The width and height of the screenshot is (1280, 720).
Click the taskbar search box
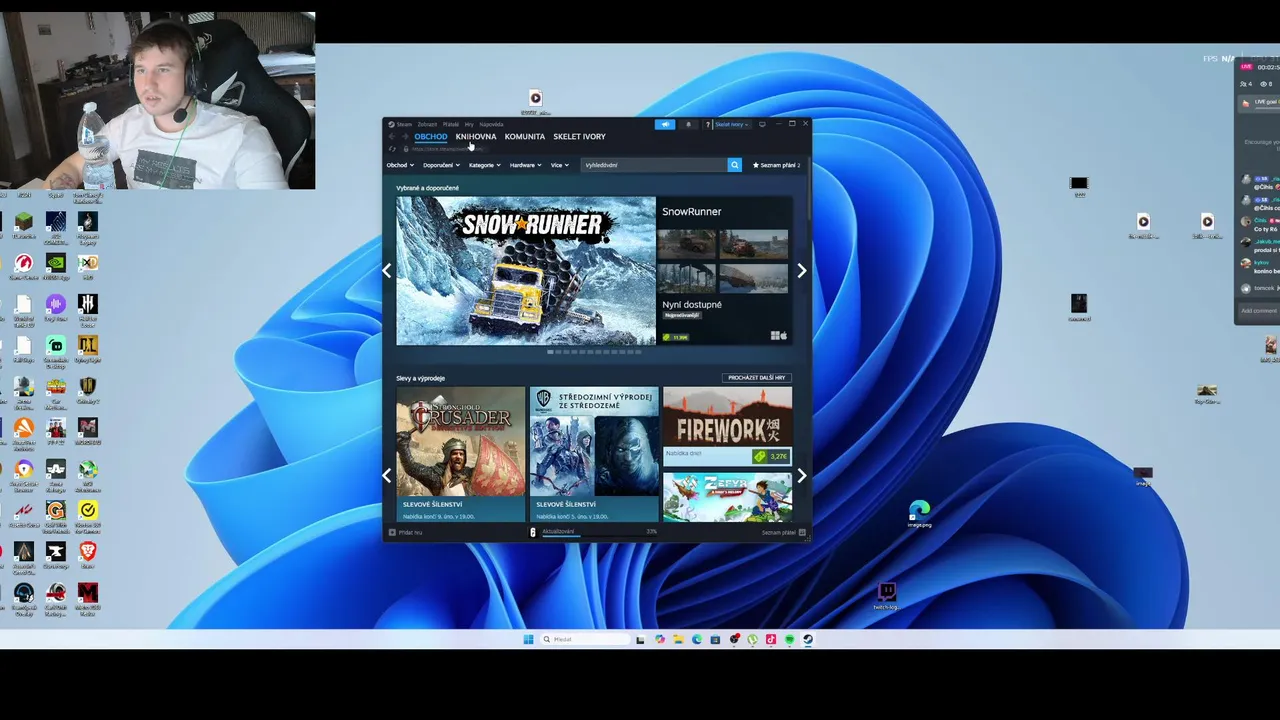(584, 639)
